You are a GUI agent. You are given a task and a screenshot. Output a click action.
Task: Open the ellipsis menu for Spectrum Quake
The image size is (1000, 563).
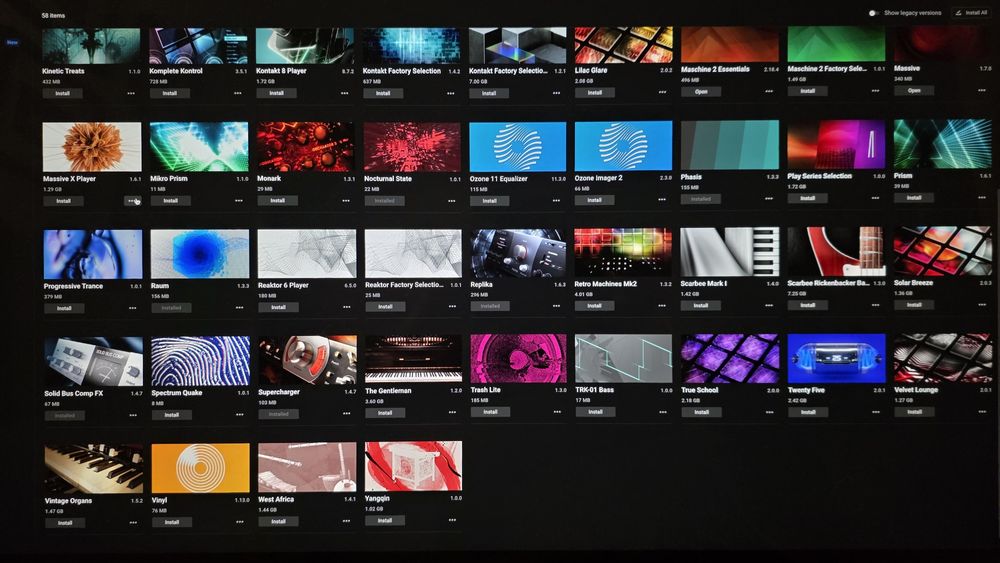(240, 414)
